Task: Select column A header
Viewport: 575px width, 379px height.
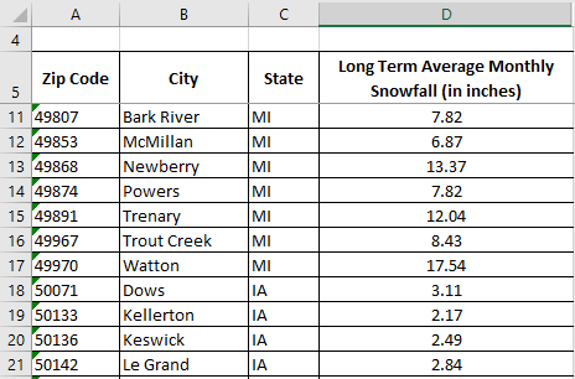Action: pos(76,14)
